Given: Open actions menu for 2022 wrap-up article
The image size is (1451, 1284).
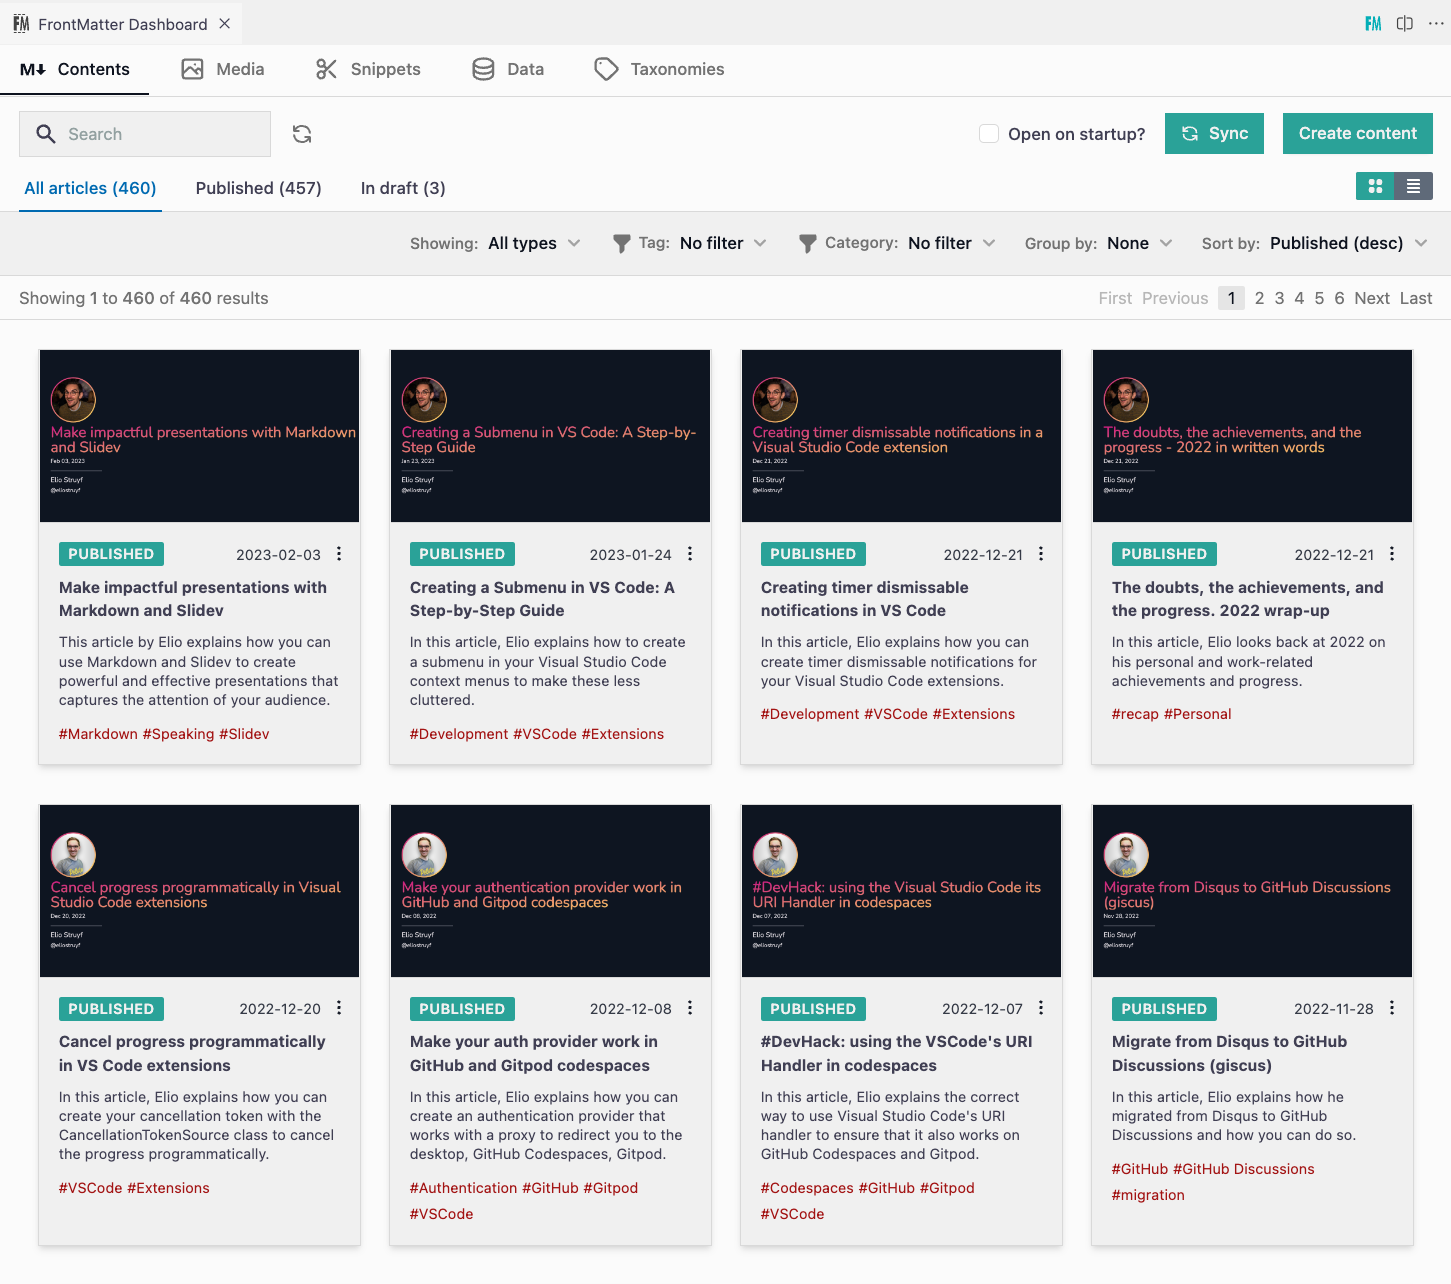Looking at the screenshot, I should (x=1392, y=554).
